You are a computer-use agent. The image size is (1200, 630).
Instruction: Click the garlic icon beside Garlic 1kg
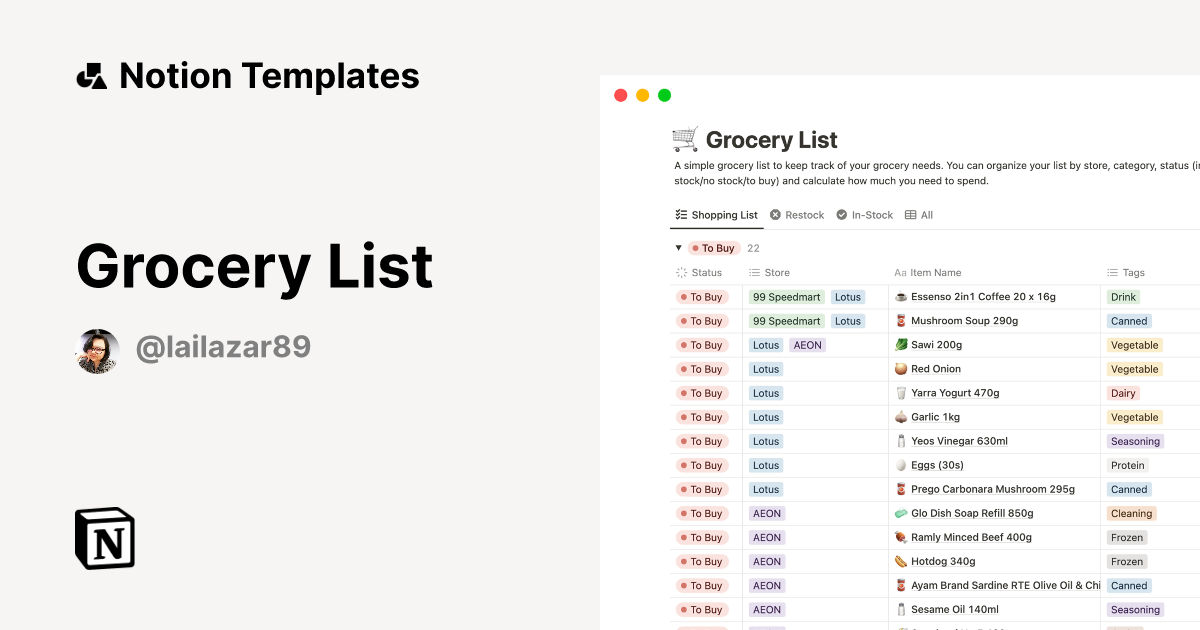(x=901, y=417)
